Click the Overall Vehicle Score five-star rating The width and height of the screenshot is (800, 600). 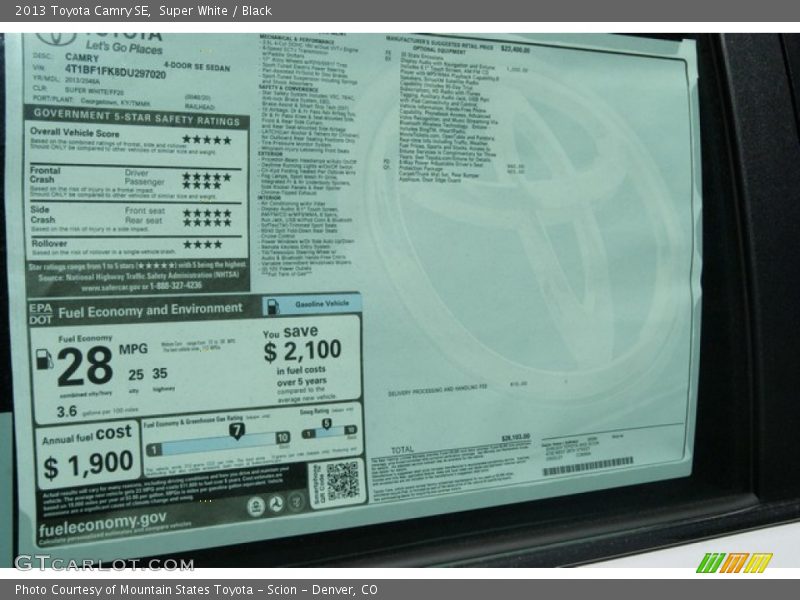tap(207, 140)
